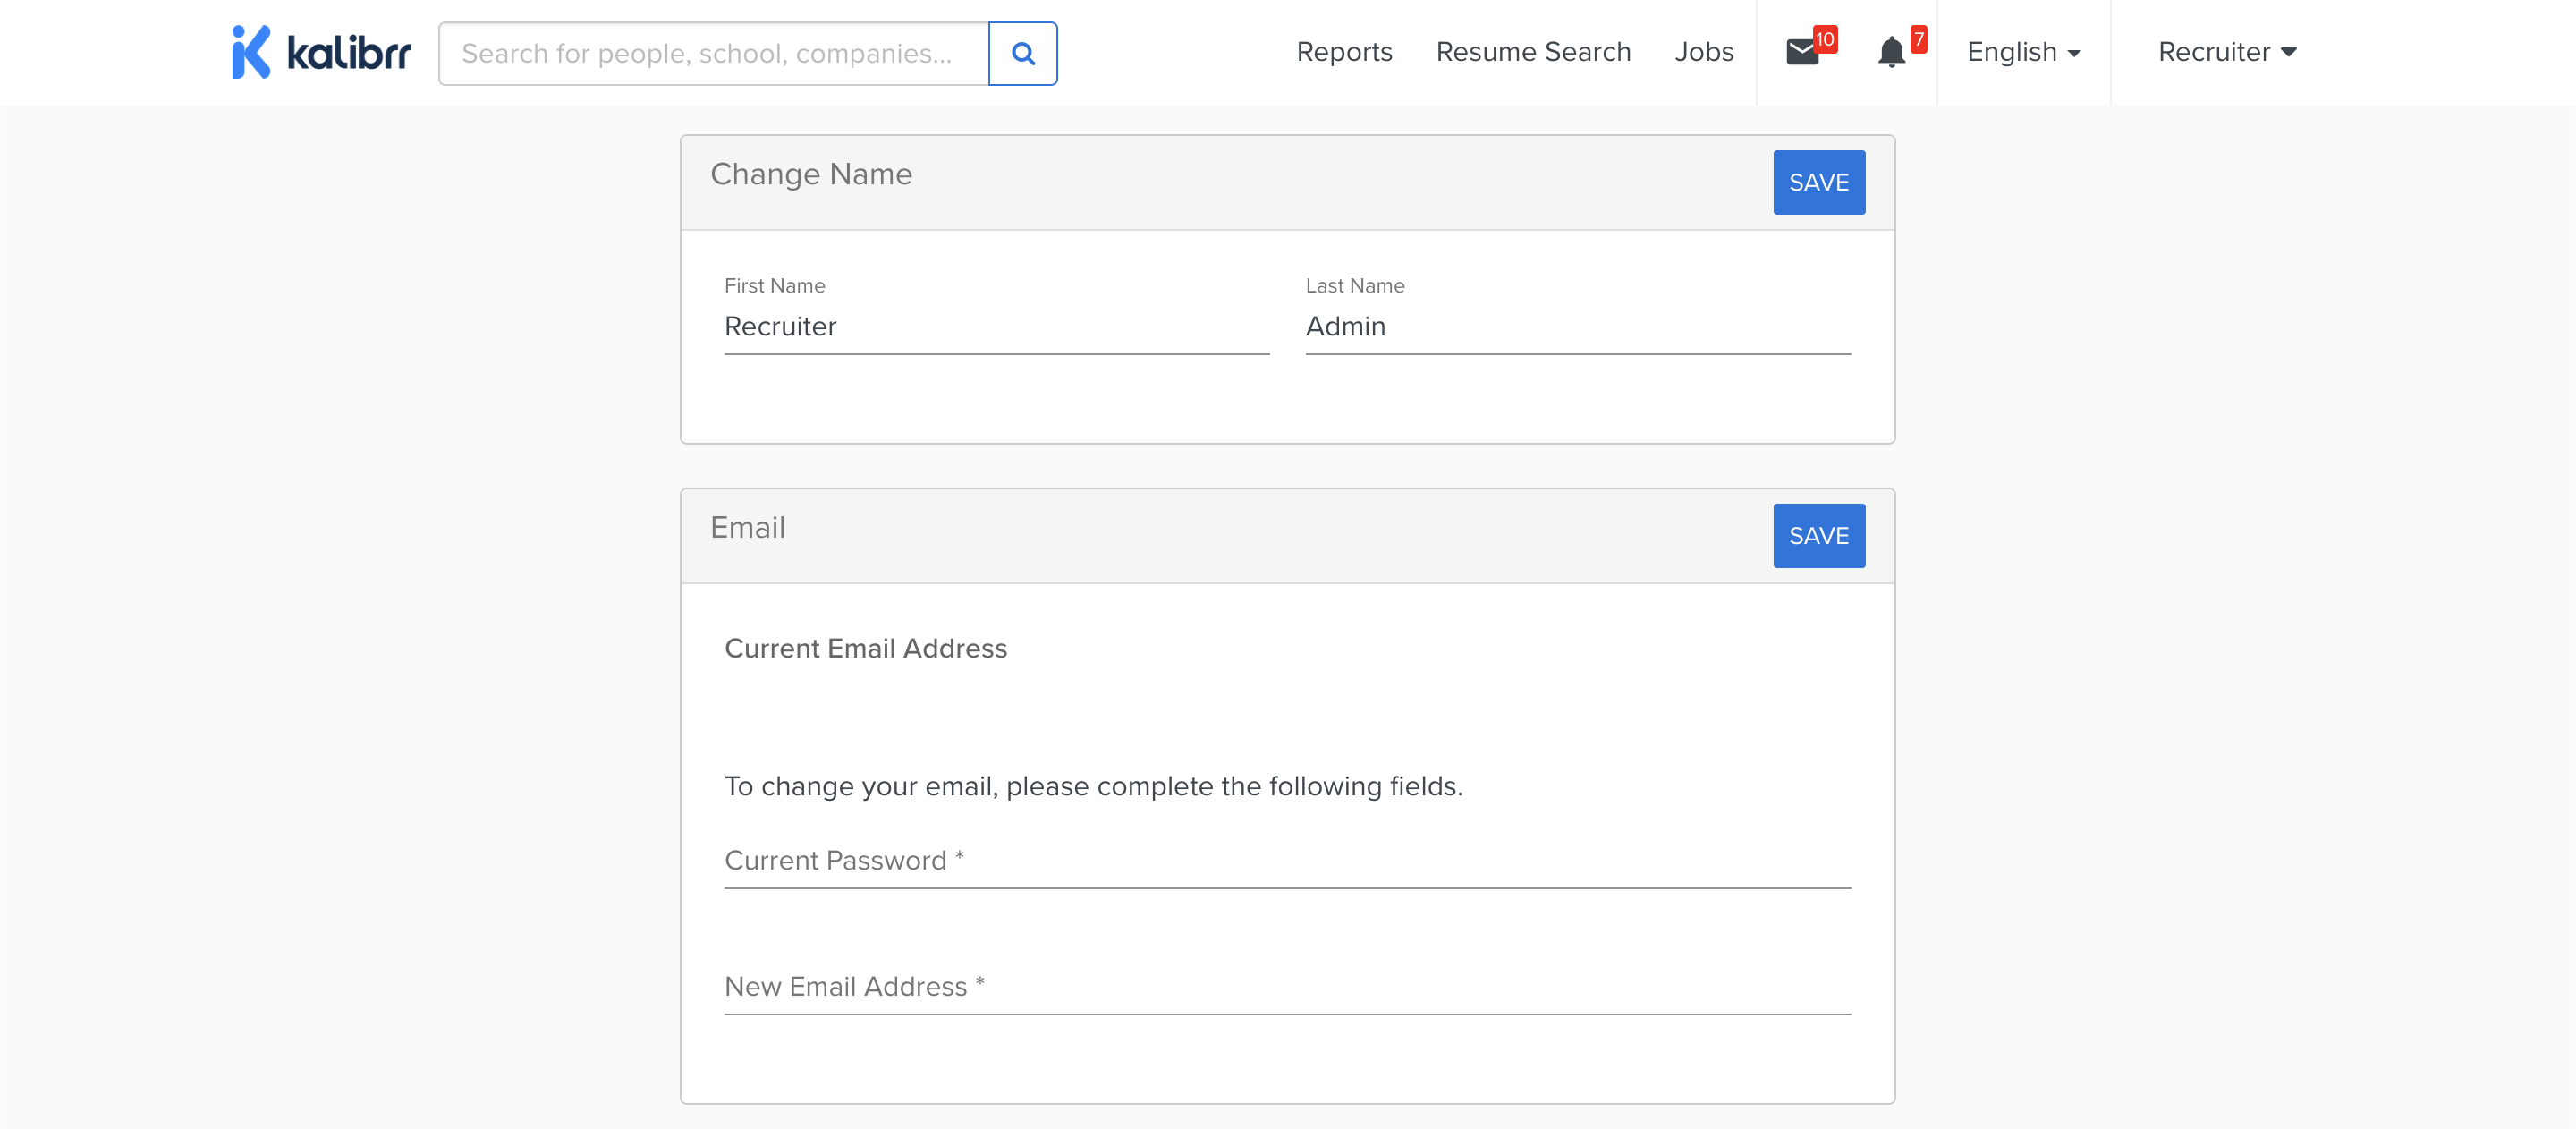Viewport: 2576px width, 1129px height.
Task: Click the Last Name field containing Admin
Action: coord(1577,327)
